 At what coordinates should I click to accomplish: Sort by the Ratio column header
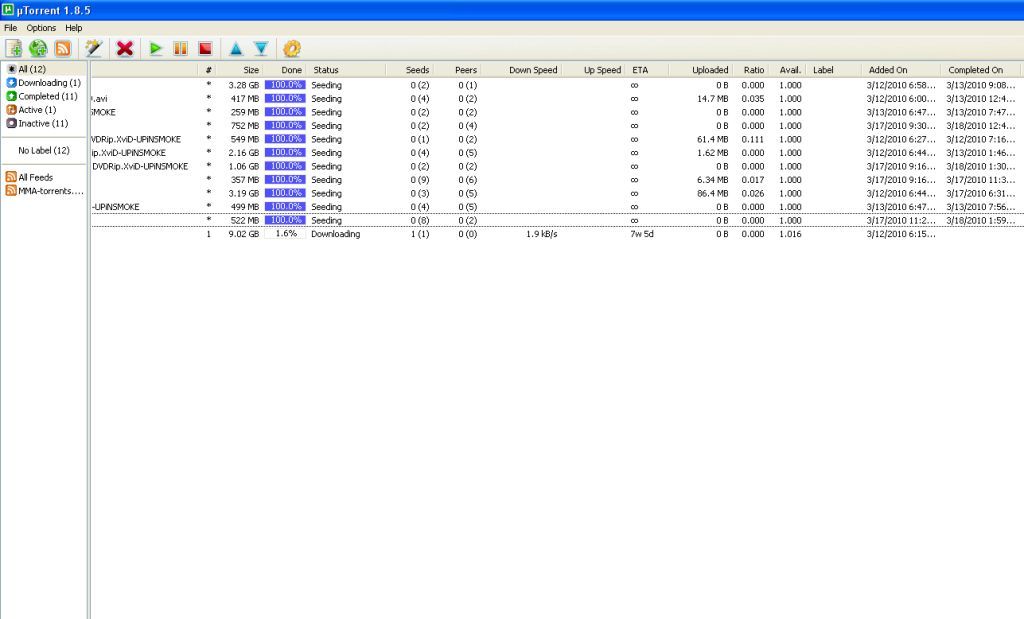[750, 70]
